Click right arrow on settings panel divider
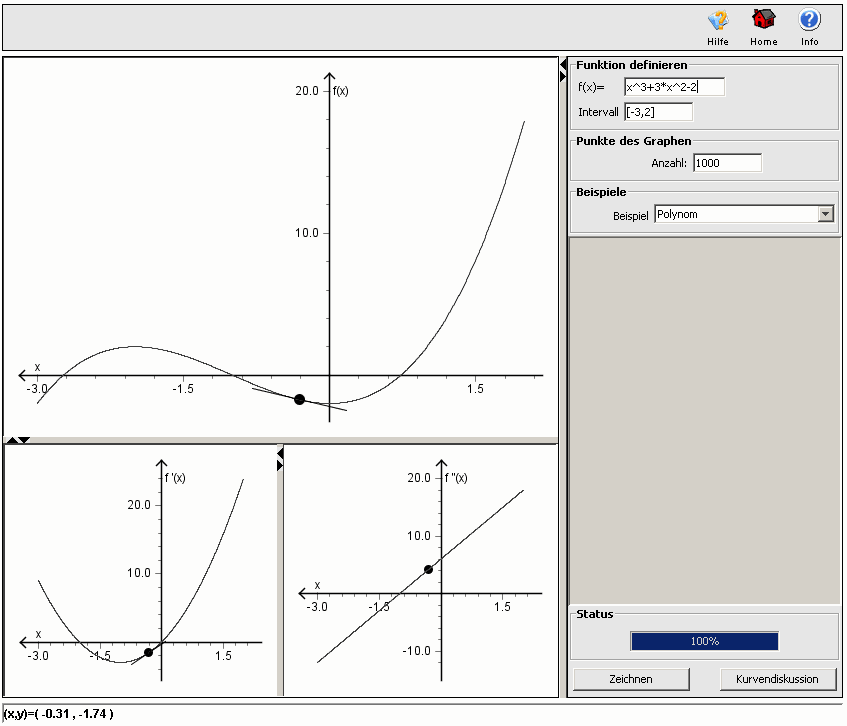 click(563, 77)
